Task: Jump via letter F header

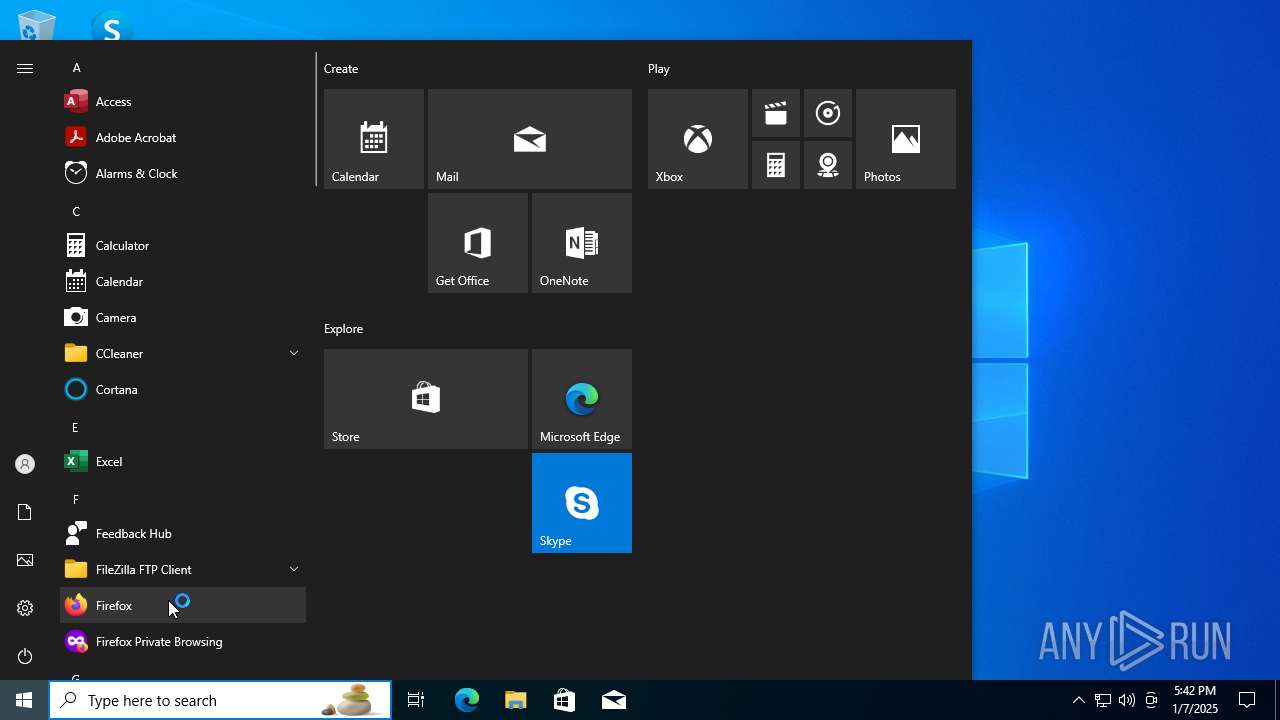Action: click(x=75, y=499)
